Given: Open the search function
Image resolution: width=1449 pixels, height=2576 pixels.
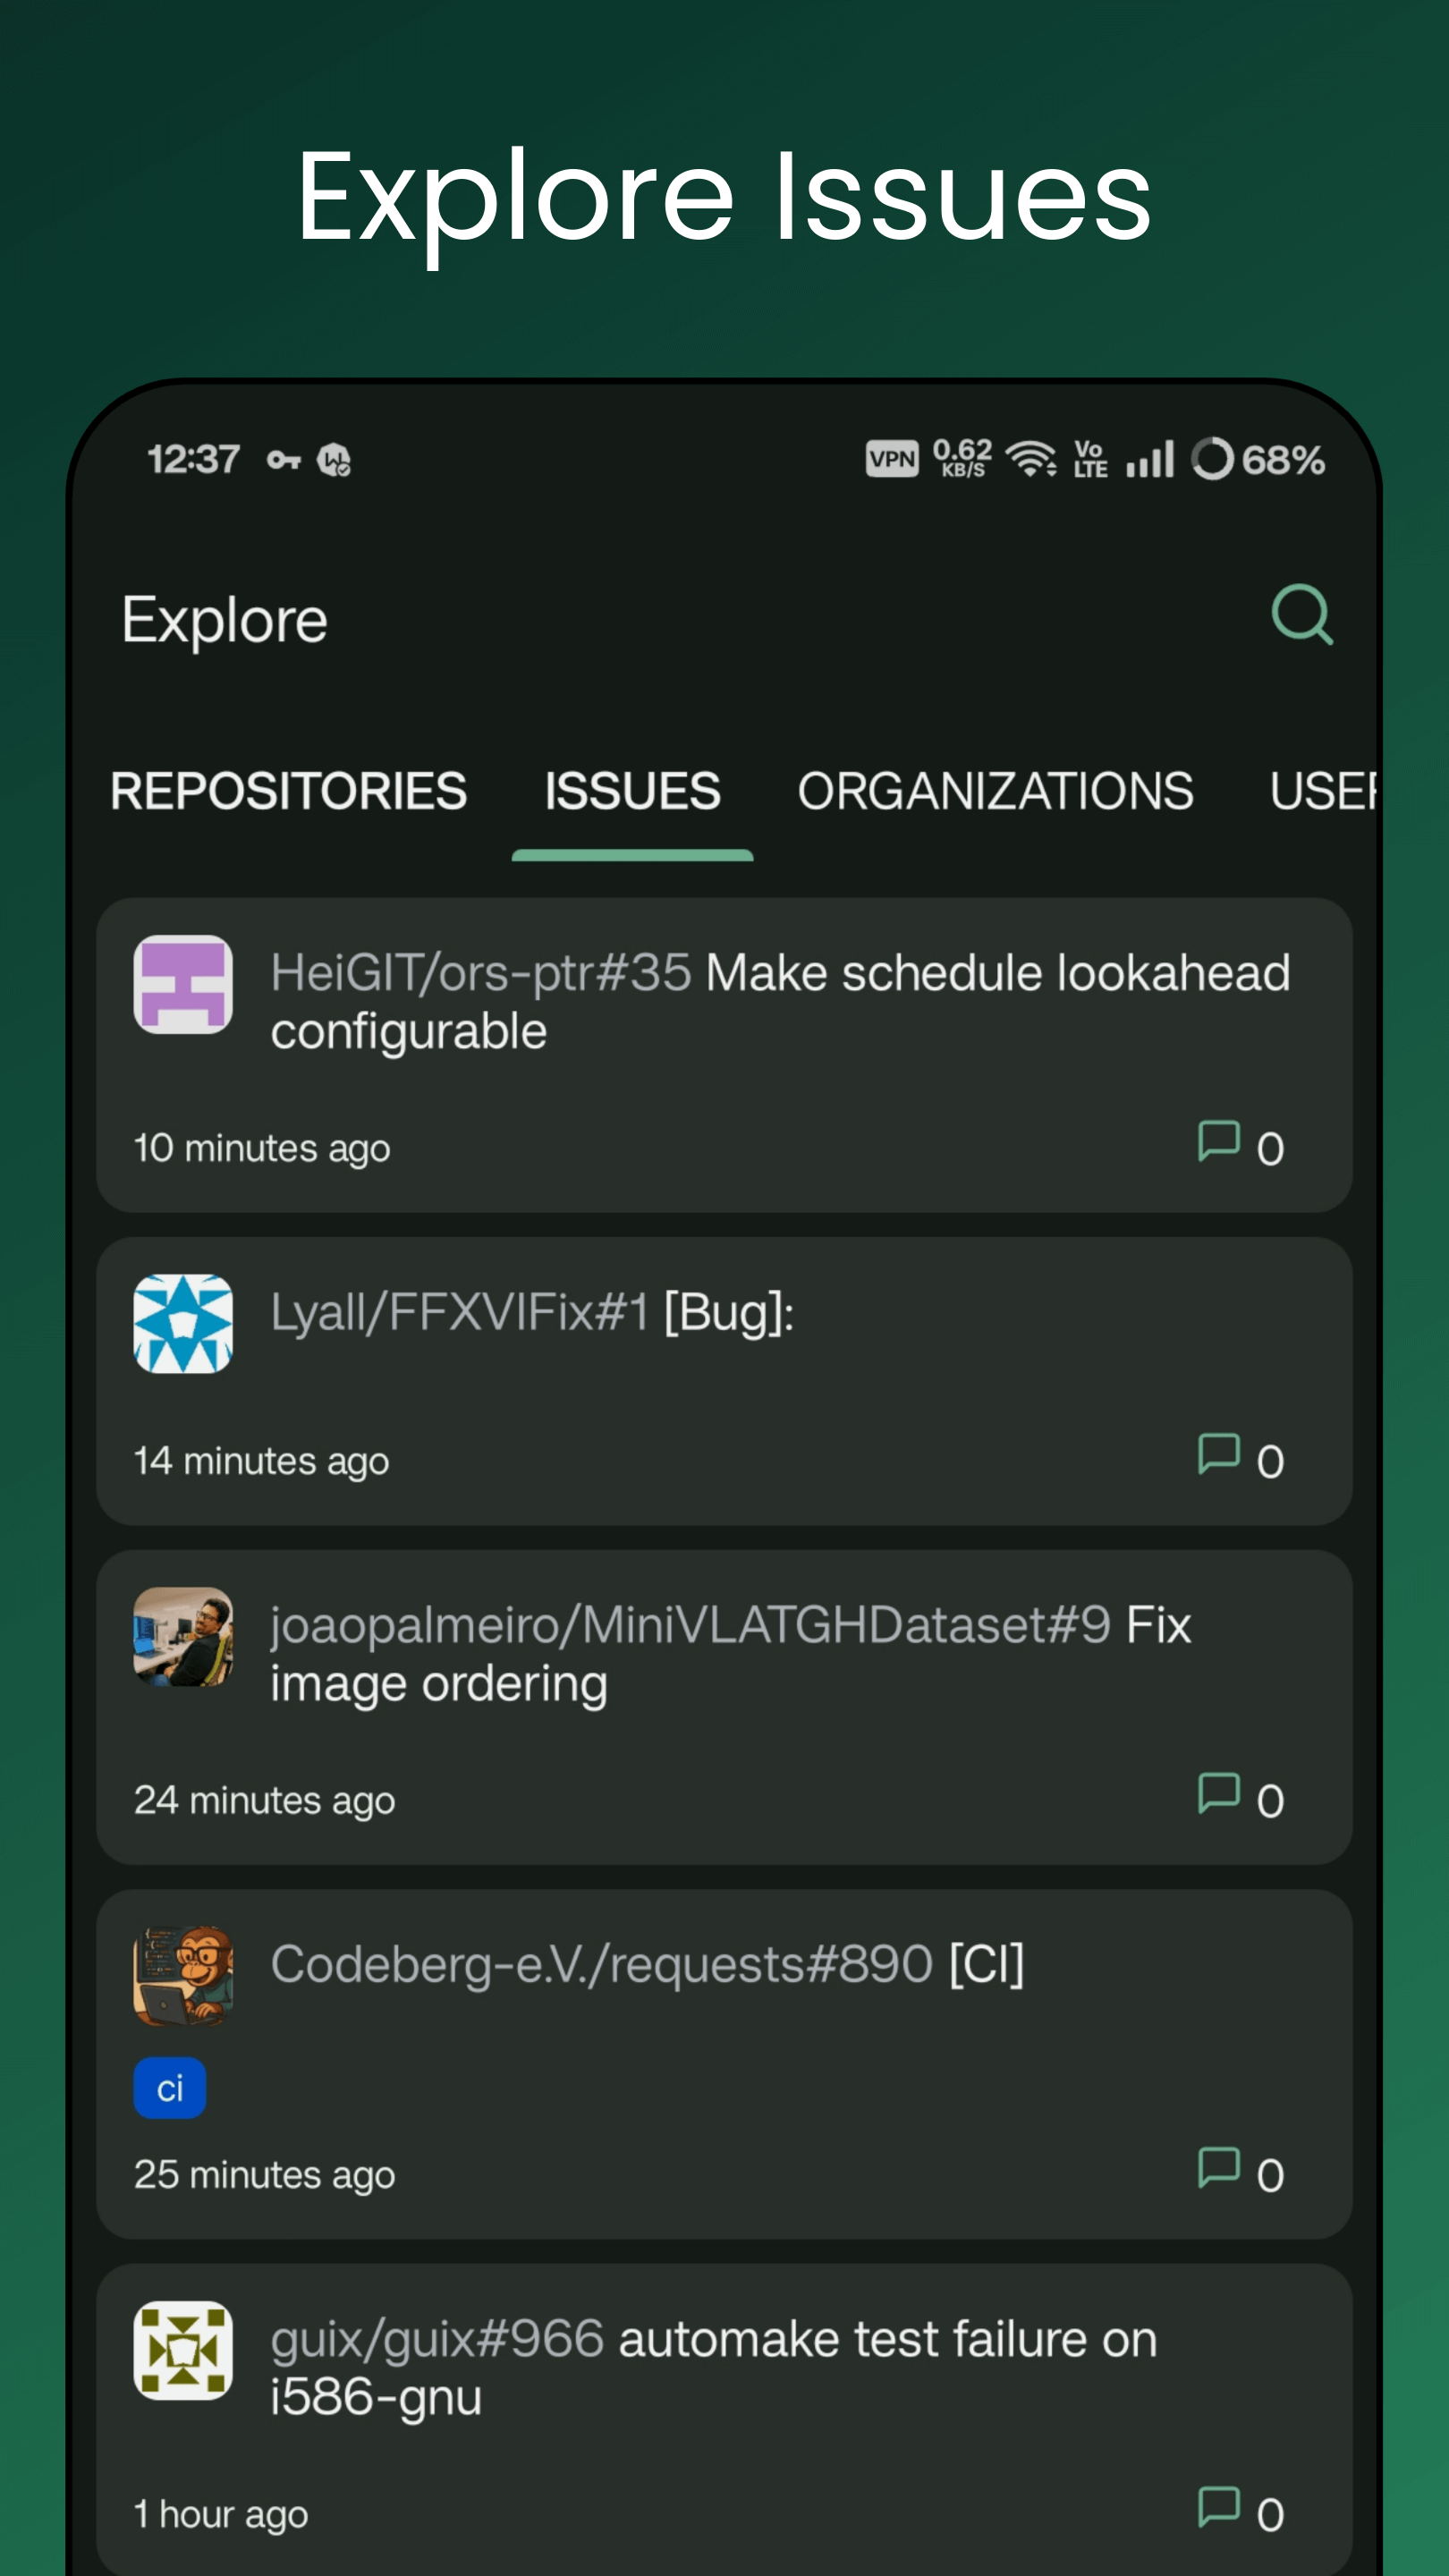Looking at the screenshot, I should 1301,617.
